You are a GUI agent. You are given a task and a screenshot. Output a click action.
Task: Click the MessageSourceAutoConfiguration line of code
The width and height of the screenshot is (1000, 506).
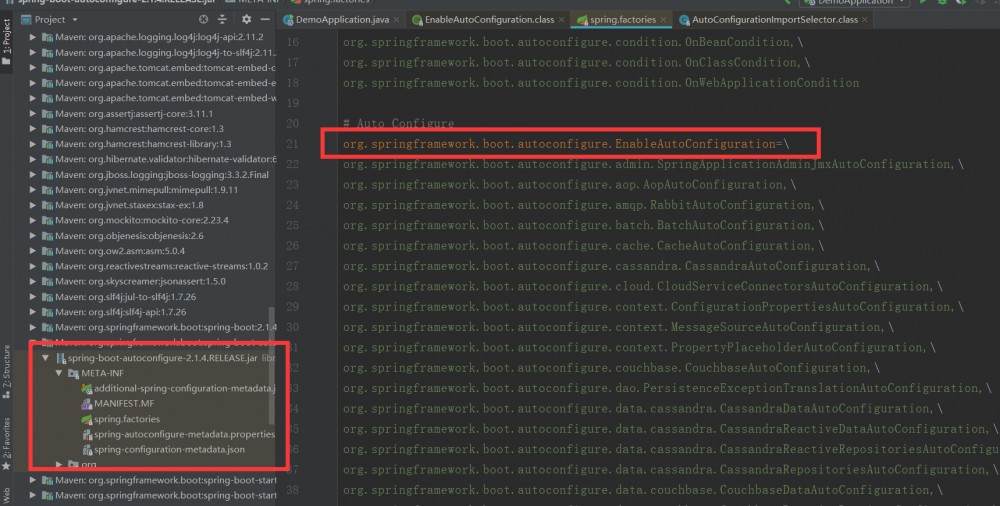[618, 327]
